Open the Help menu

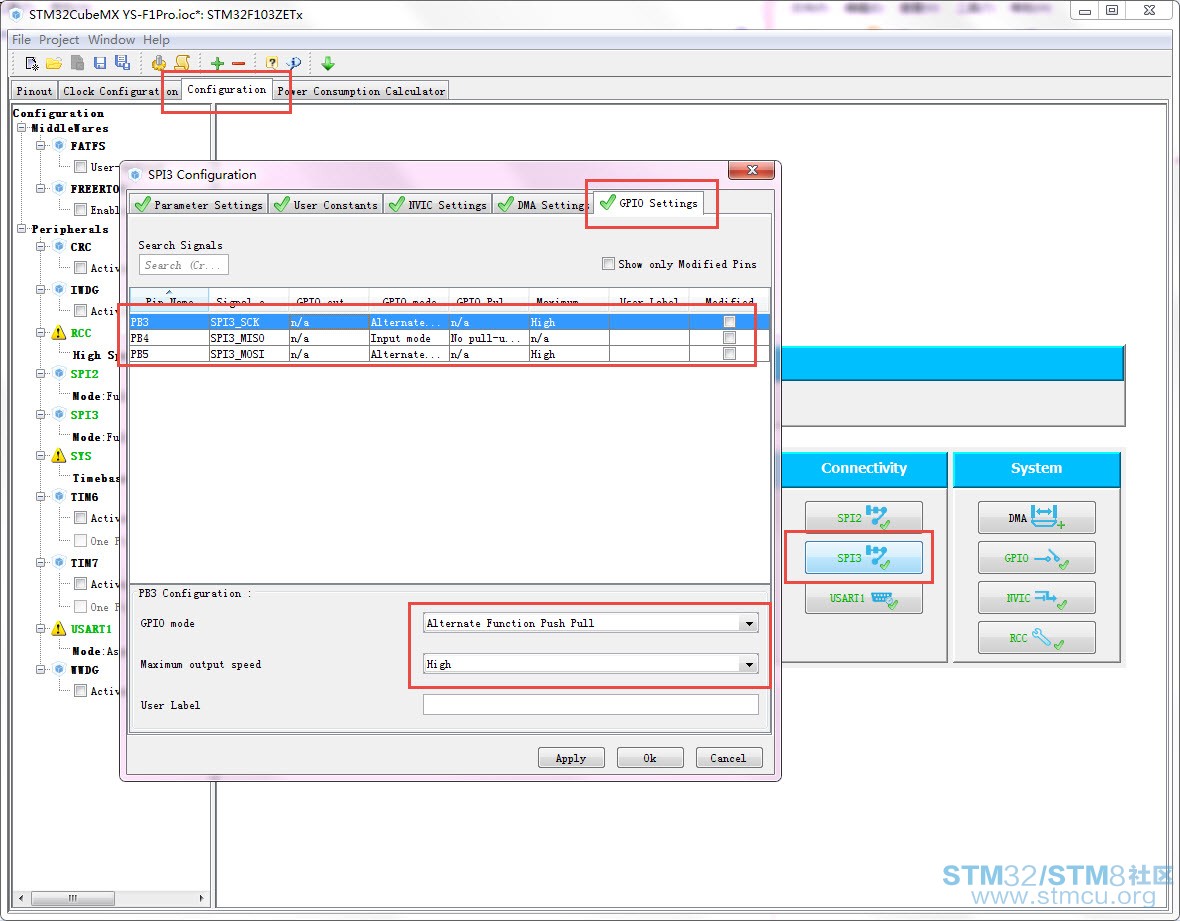point(156,39)
